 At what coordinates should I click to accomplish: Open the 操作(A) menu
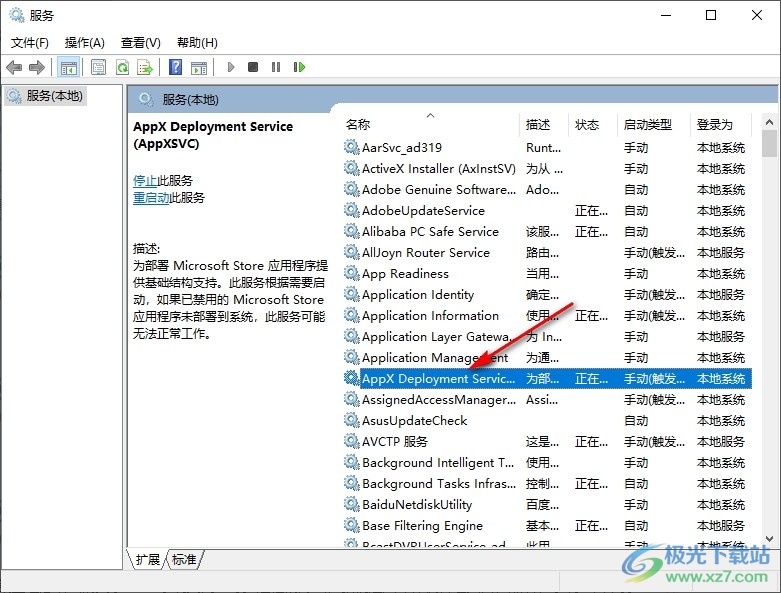coord(85,43)
